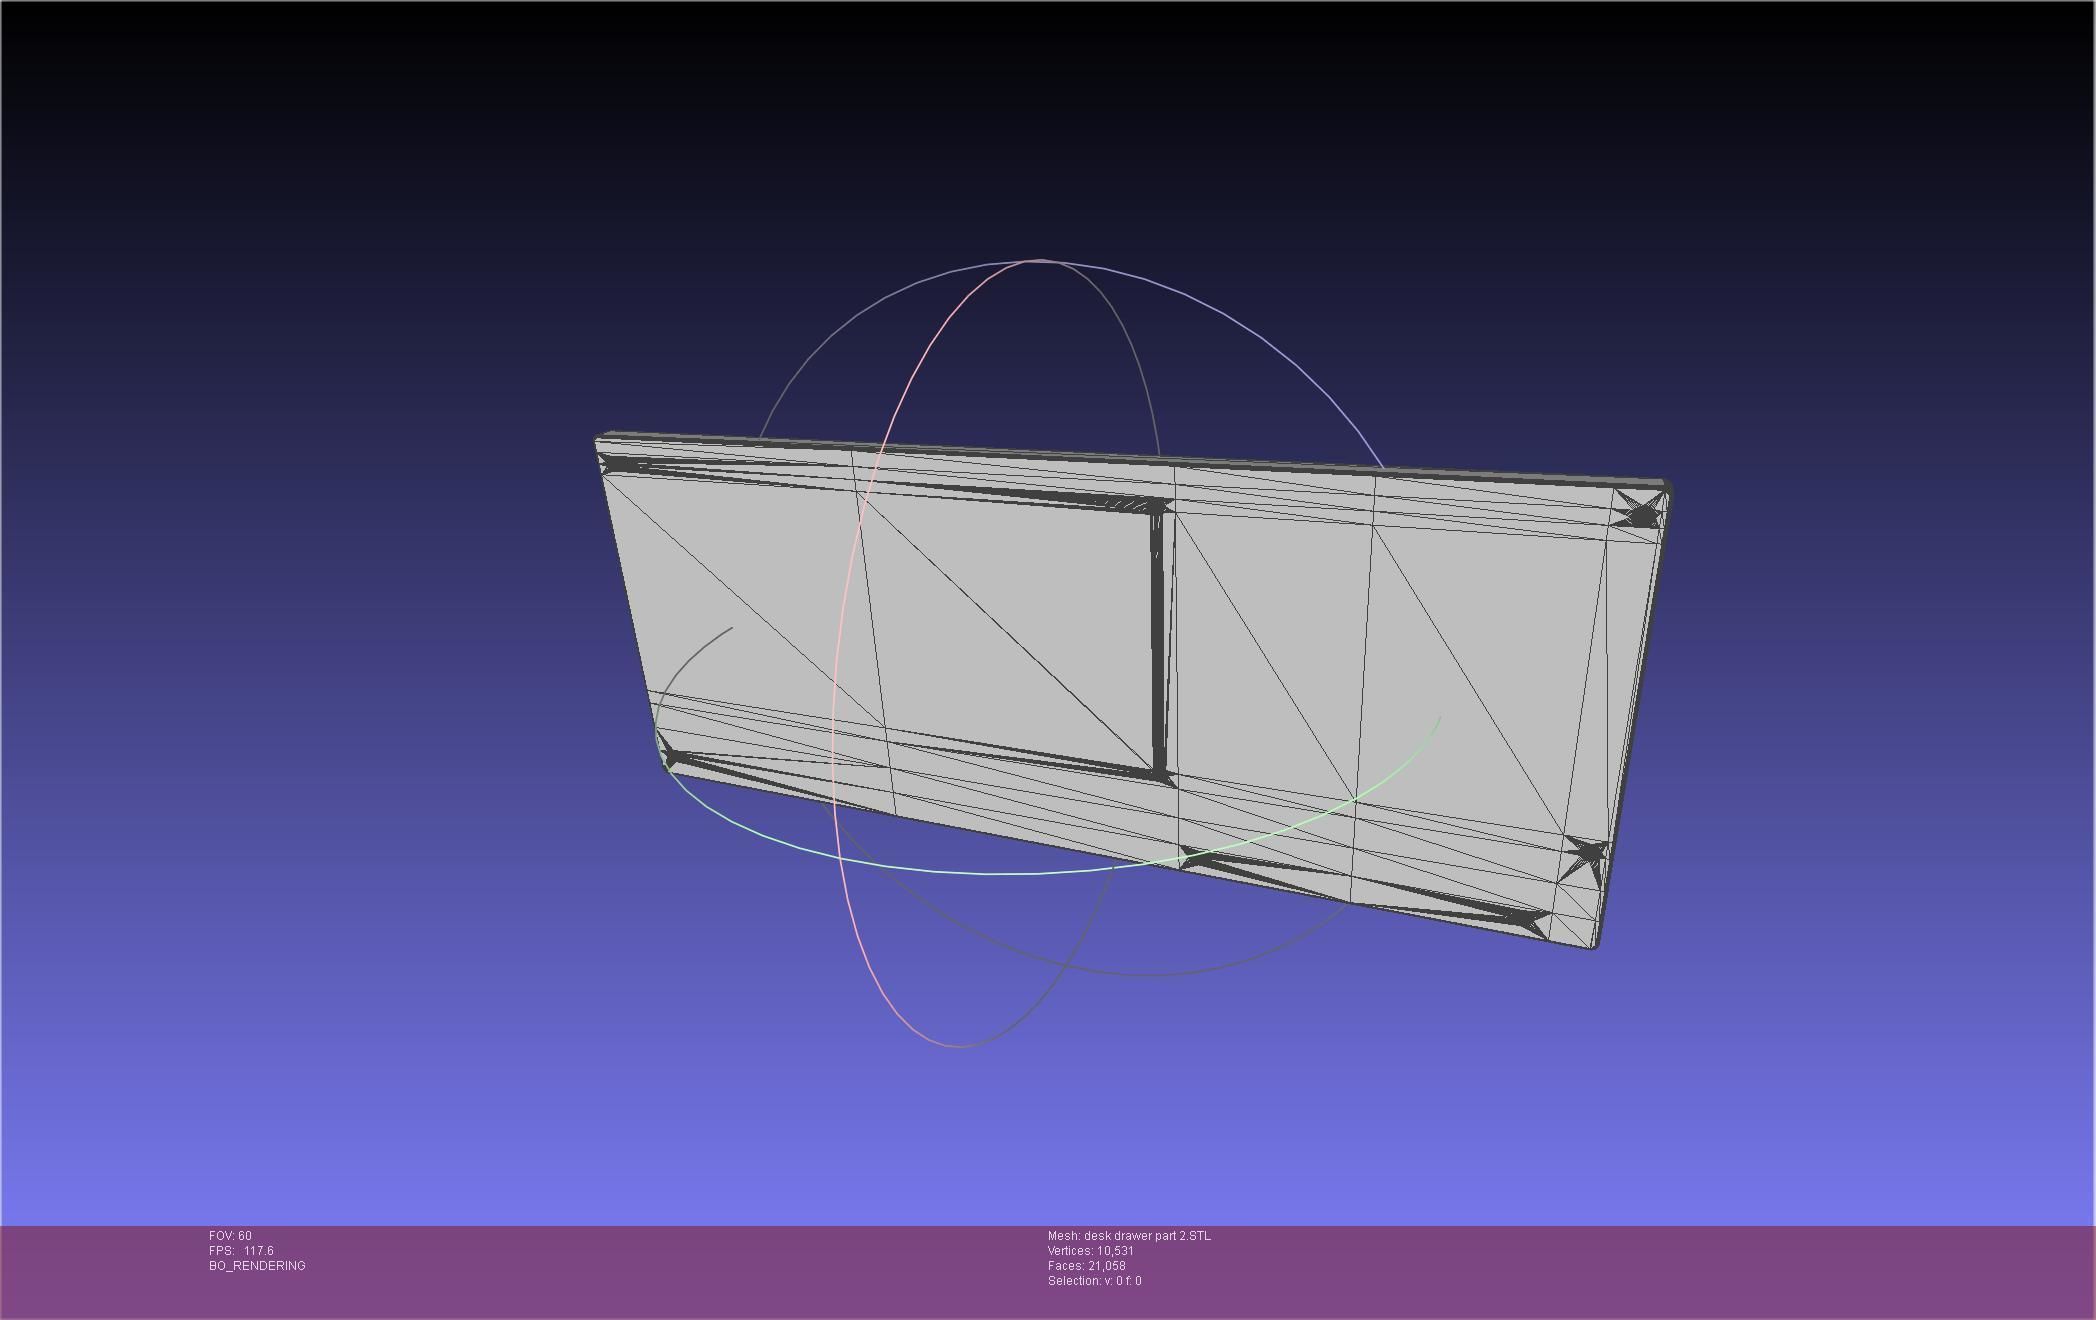
Task: Click the Faces: 21,058 readout
Action: coord(1087,1266)
